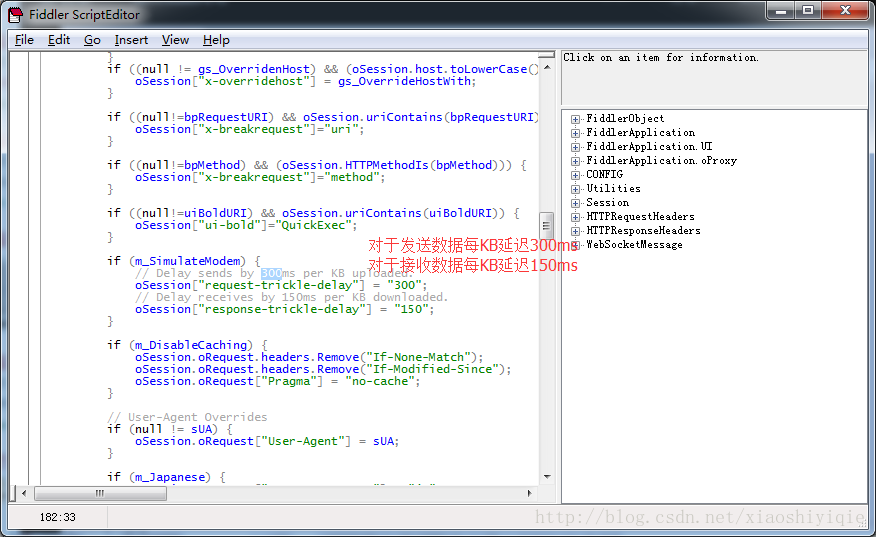
Task: Open the Go menu
Action: tap(92, 40)
